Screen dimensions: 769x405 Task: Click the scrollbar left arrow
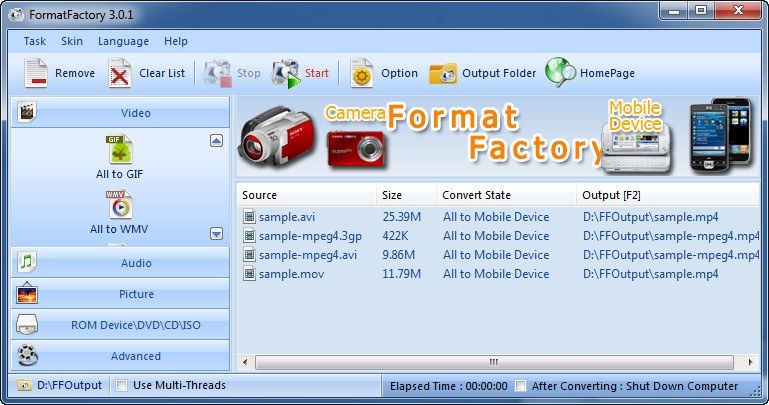click(245, 362)
